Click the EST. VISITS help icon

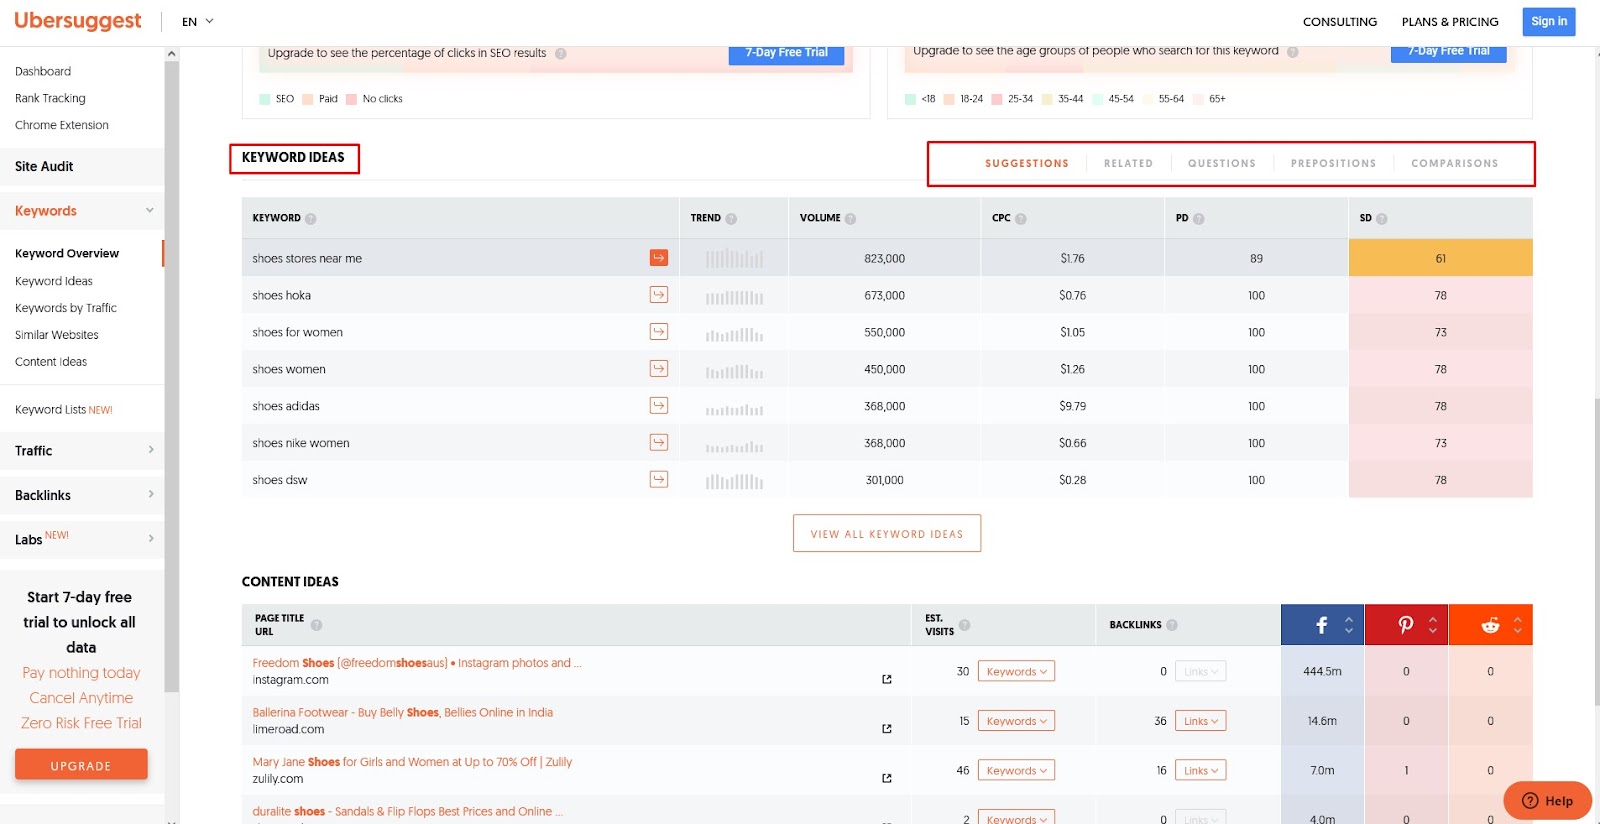coord(965,626)
